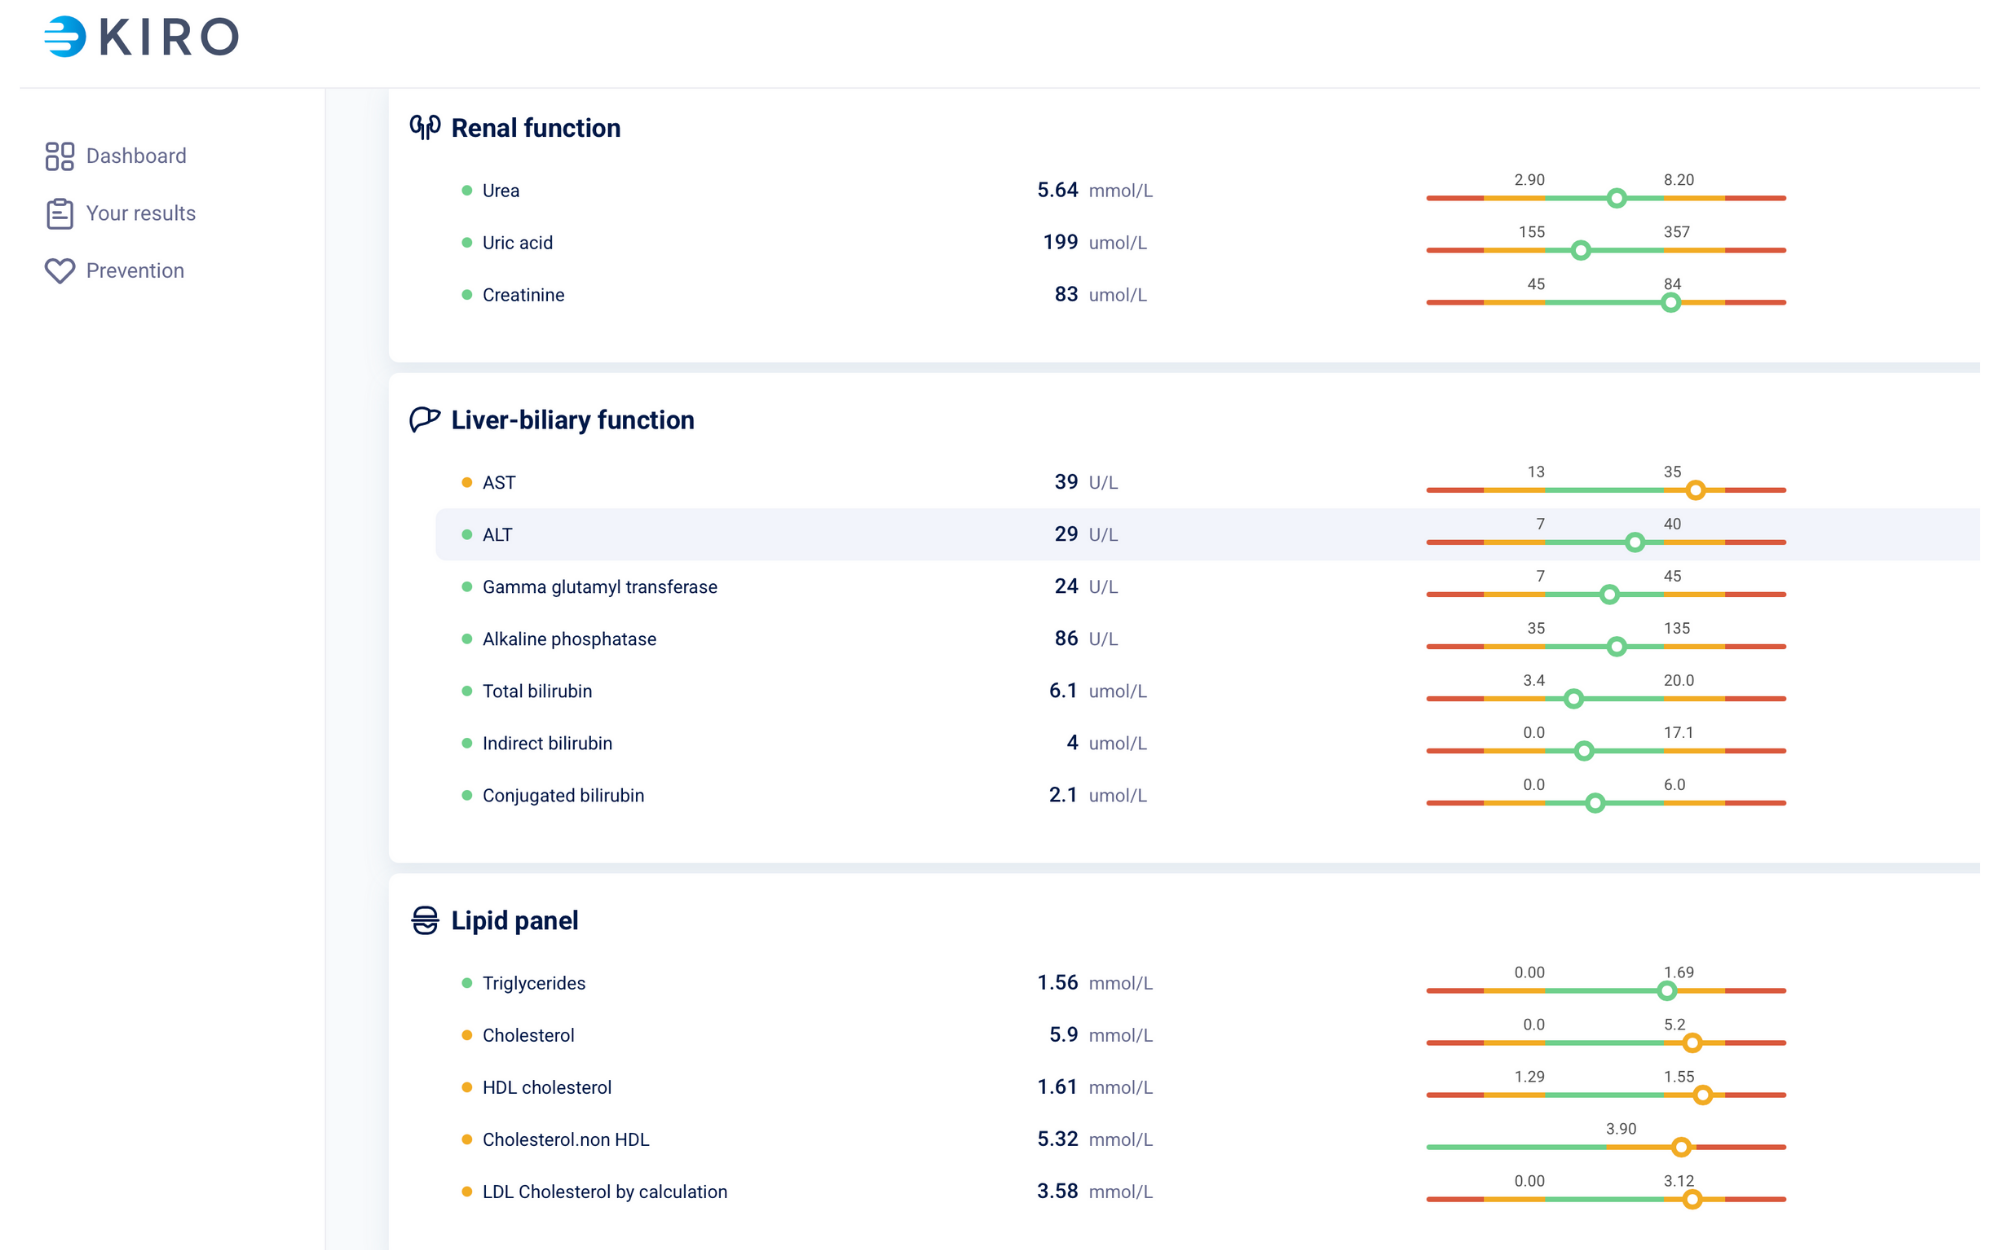Click the KIRO logo icon
Viewport: 1999px width, 1250px height.
click(x=65, y=37)
